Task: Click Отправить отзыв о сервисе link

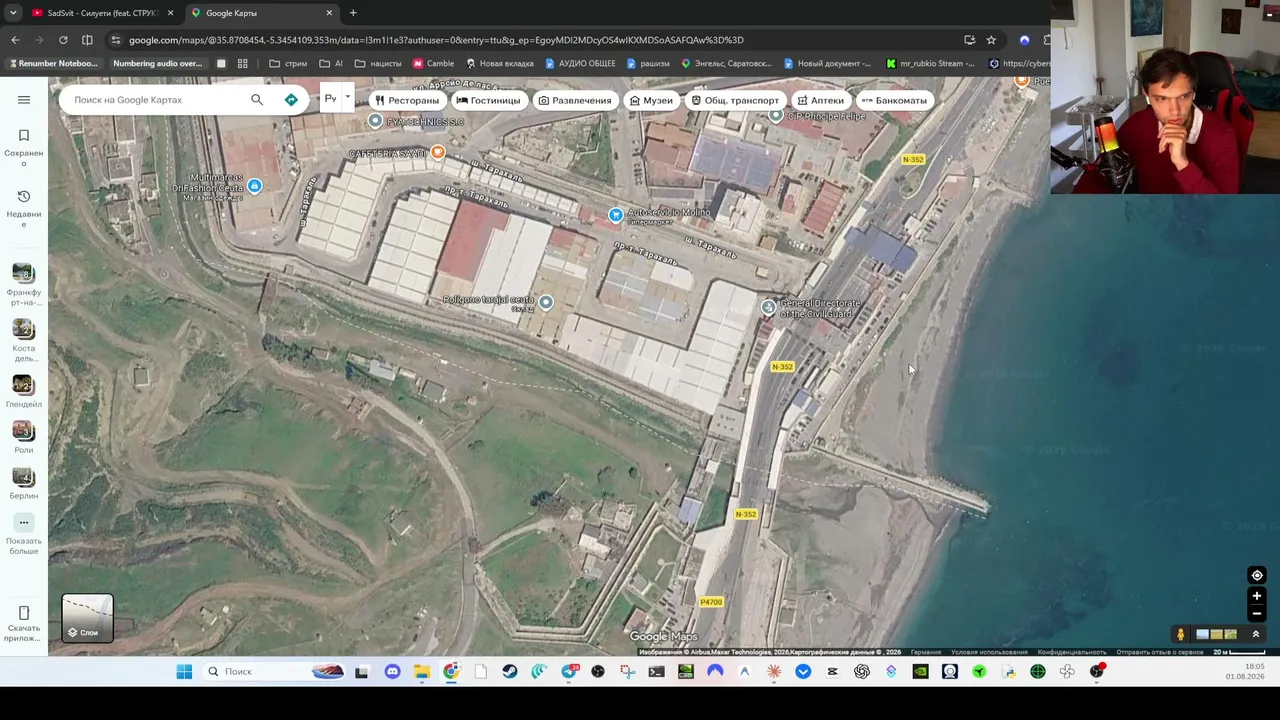Action: (x=1160, y=652)
